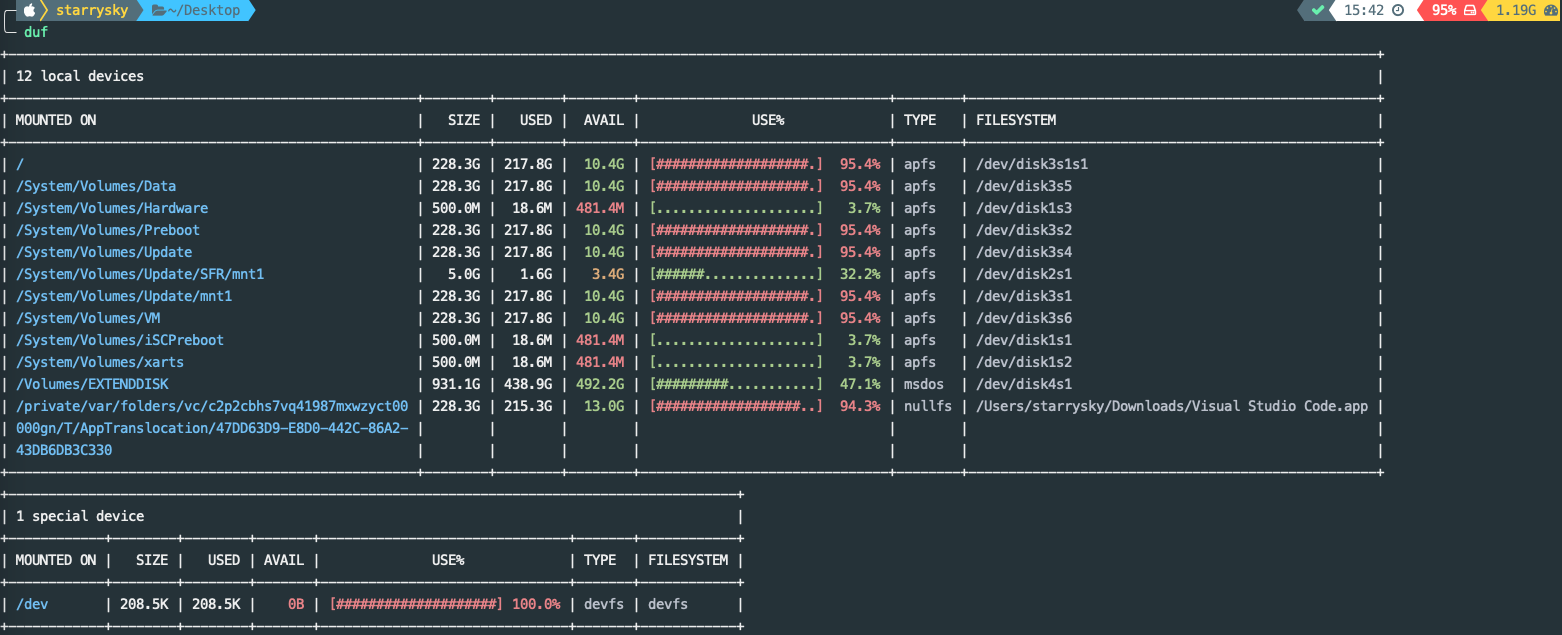Click the 0B available value for /dev

[x=296, y=604]
